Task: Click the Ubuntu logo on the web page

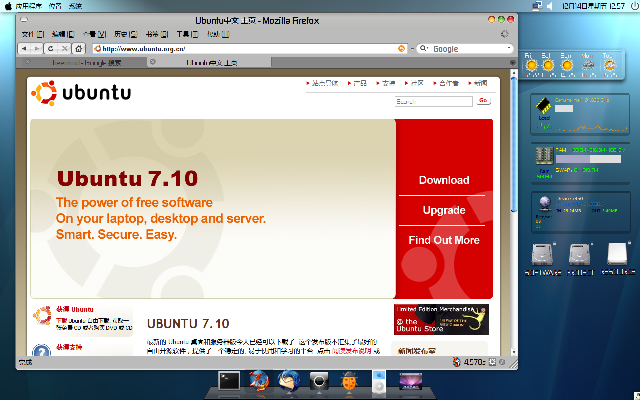Action: [81, 93]
